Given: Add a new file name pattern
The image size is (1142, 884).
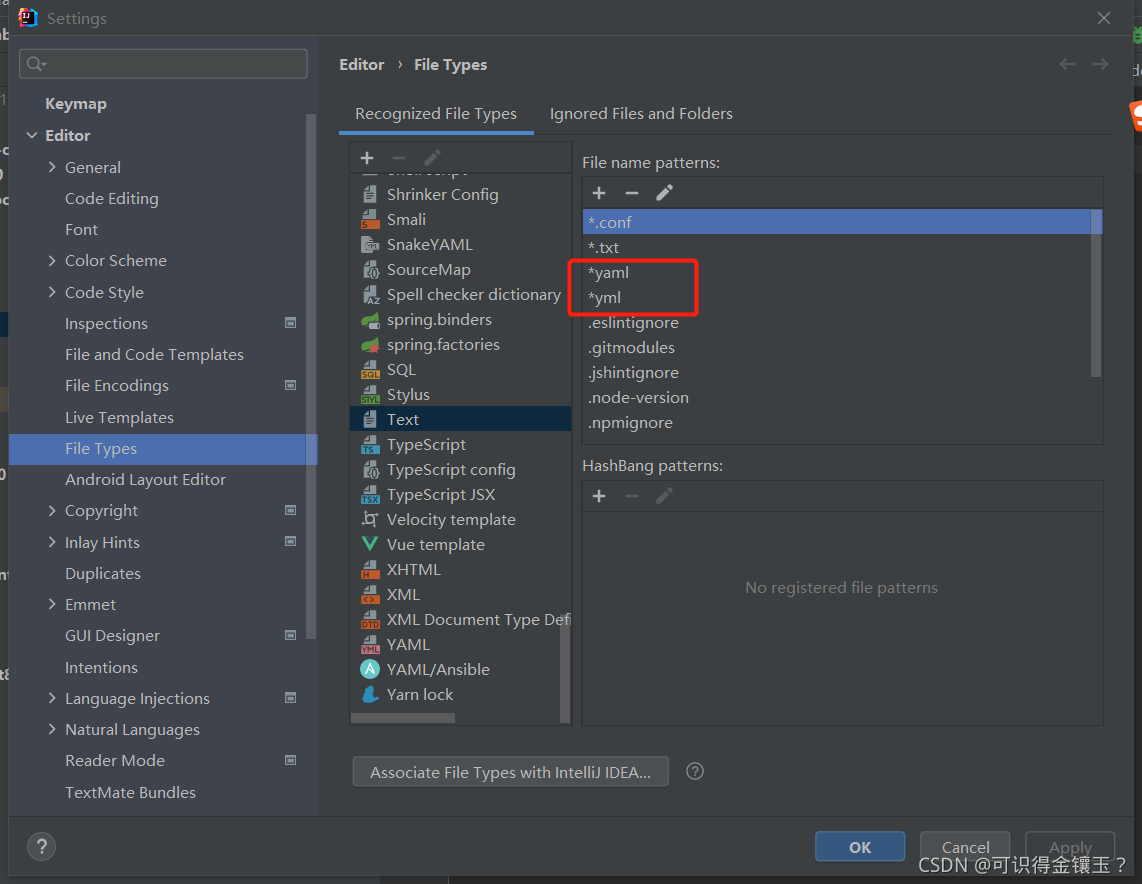Looking at the screenshot, I should tap(599, 193).
